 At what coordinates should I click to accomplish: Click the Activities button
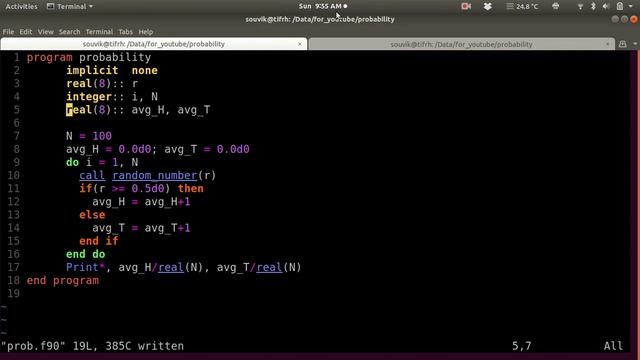[x=21, y=6]
